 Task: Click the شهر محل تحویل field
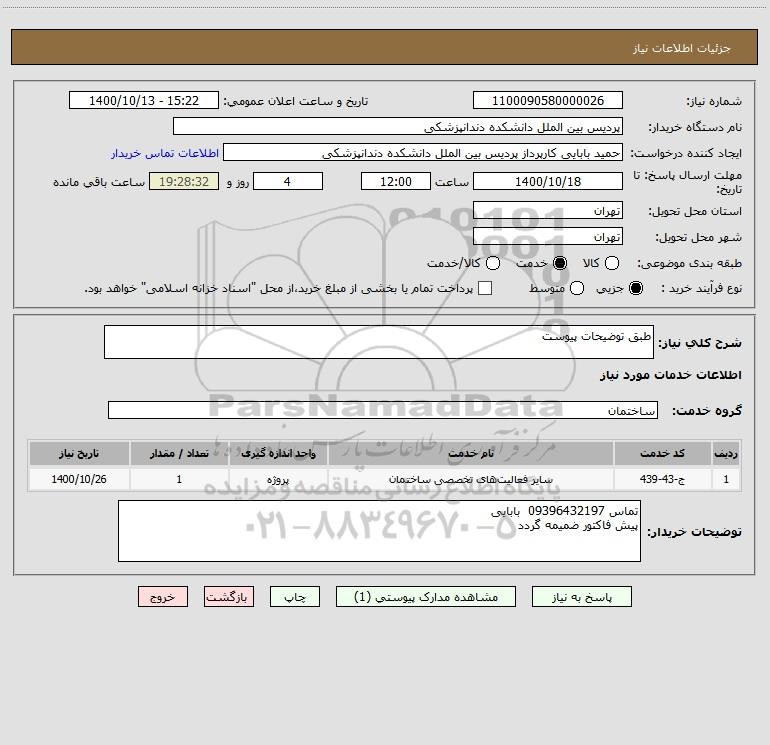pyautogui.click(x=548, y=237)
